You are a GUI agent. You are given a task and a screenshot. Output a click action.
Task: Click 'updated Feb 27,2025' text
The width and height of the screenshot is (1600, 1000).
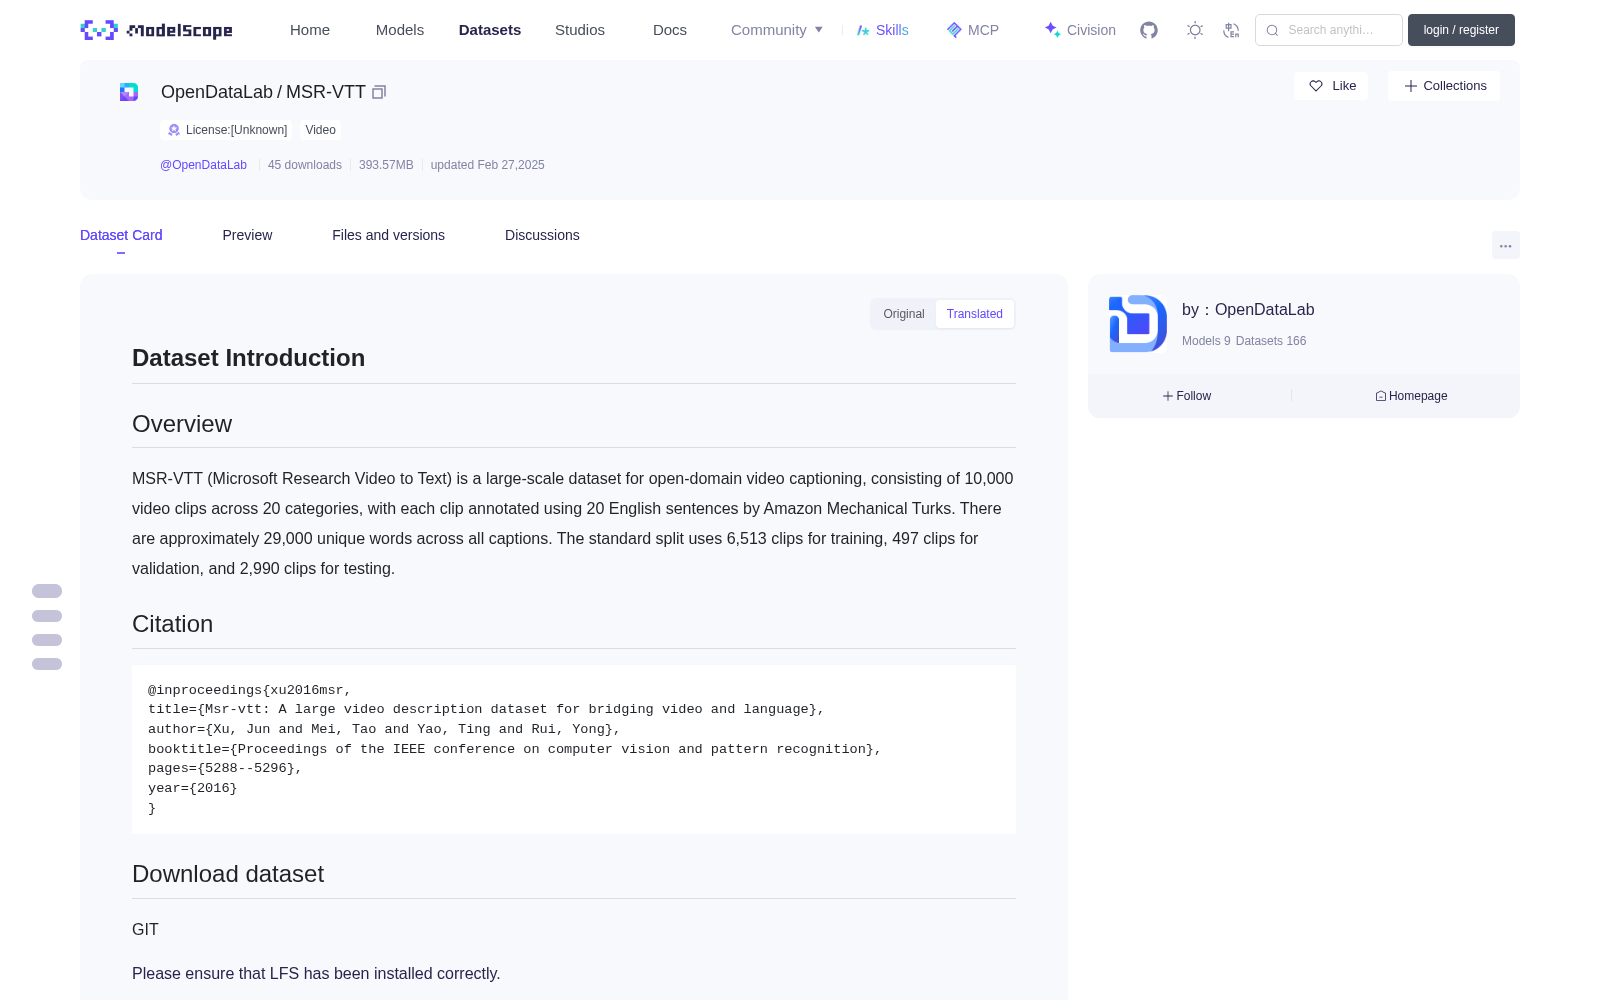click(487, 165)
